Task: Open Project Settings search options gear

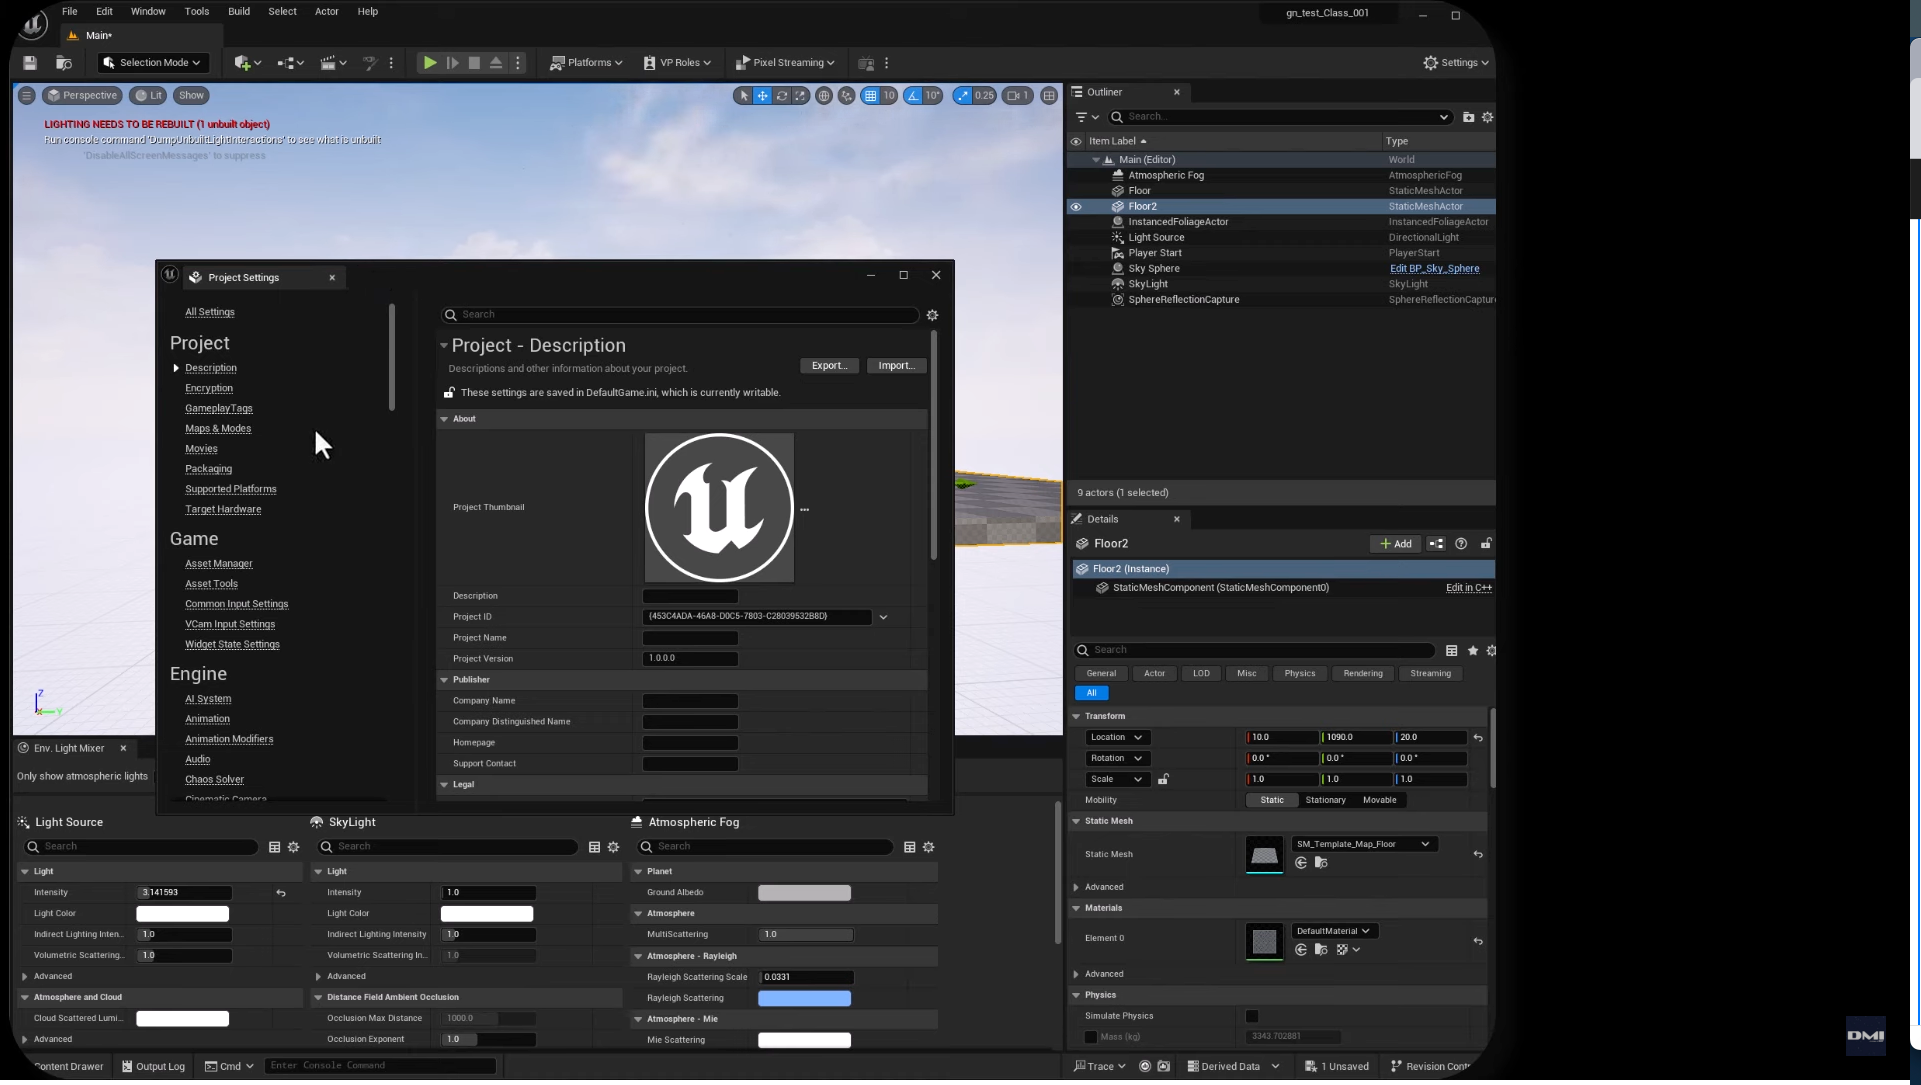Action: point(932,315)
